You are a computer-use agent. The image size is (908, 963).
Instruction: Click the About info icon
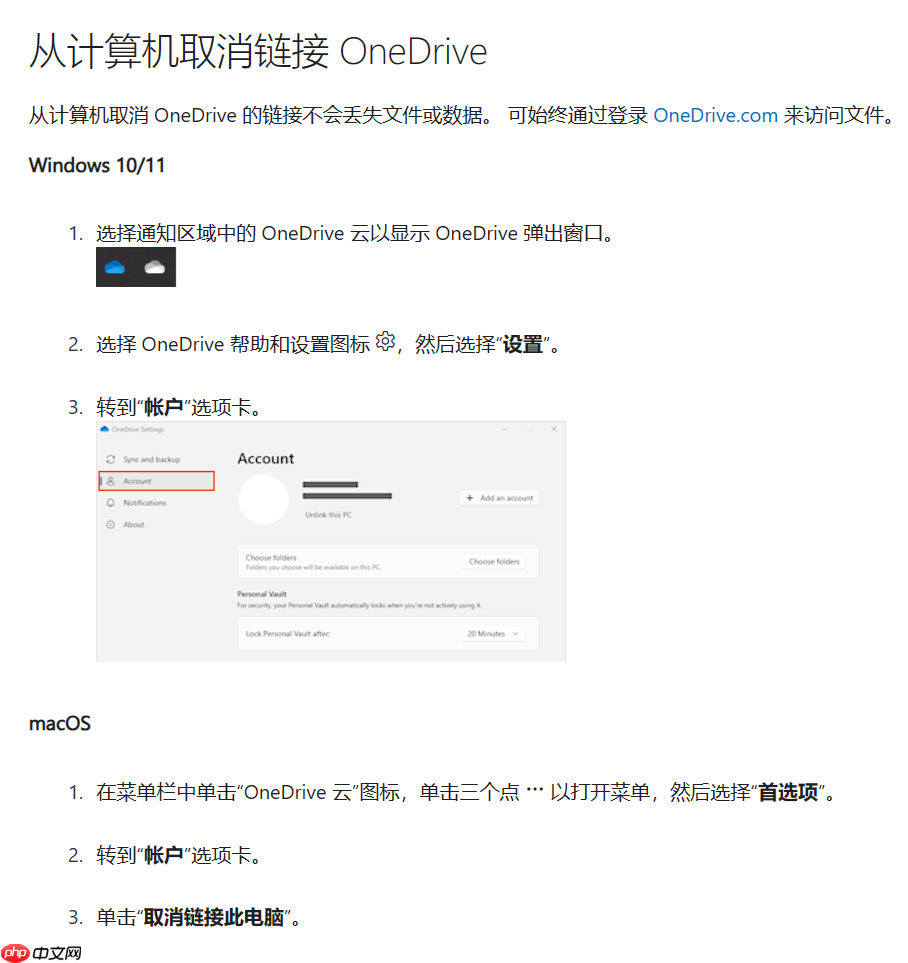coord(110,524)
